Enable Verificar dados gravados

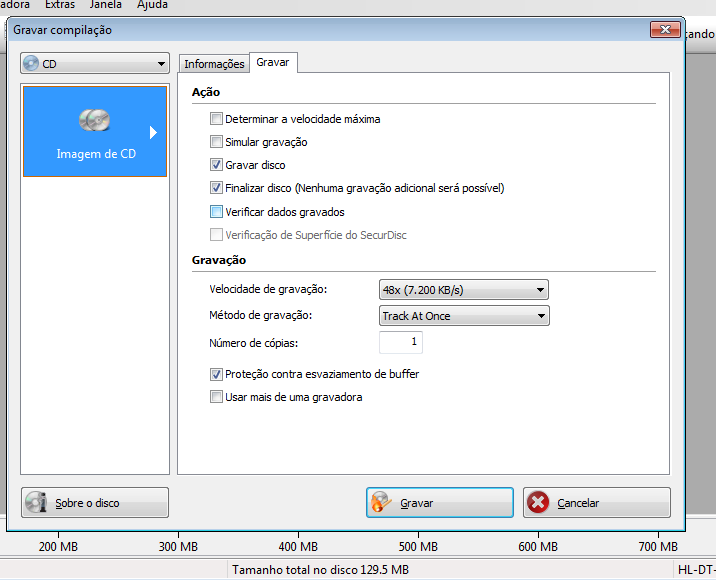(x=217, y=212)
